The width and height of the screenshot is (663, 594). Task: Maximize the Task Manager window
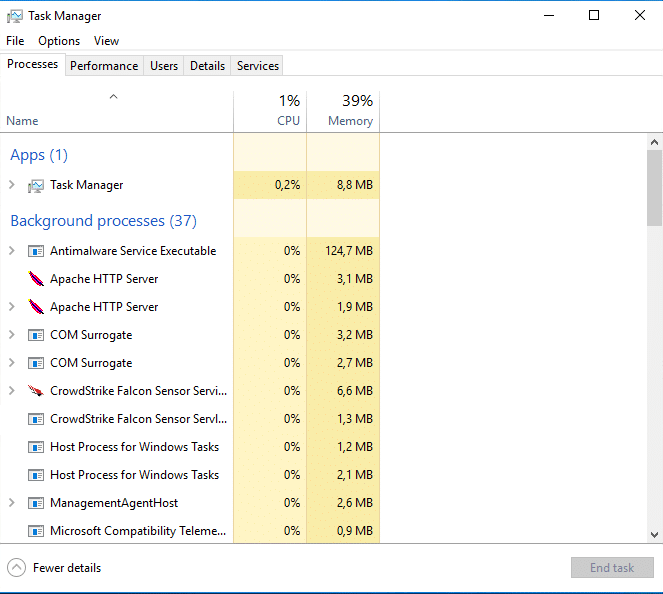[594, 16]
